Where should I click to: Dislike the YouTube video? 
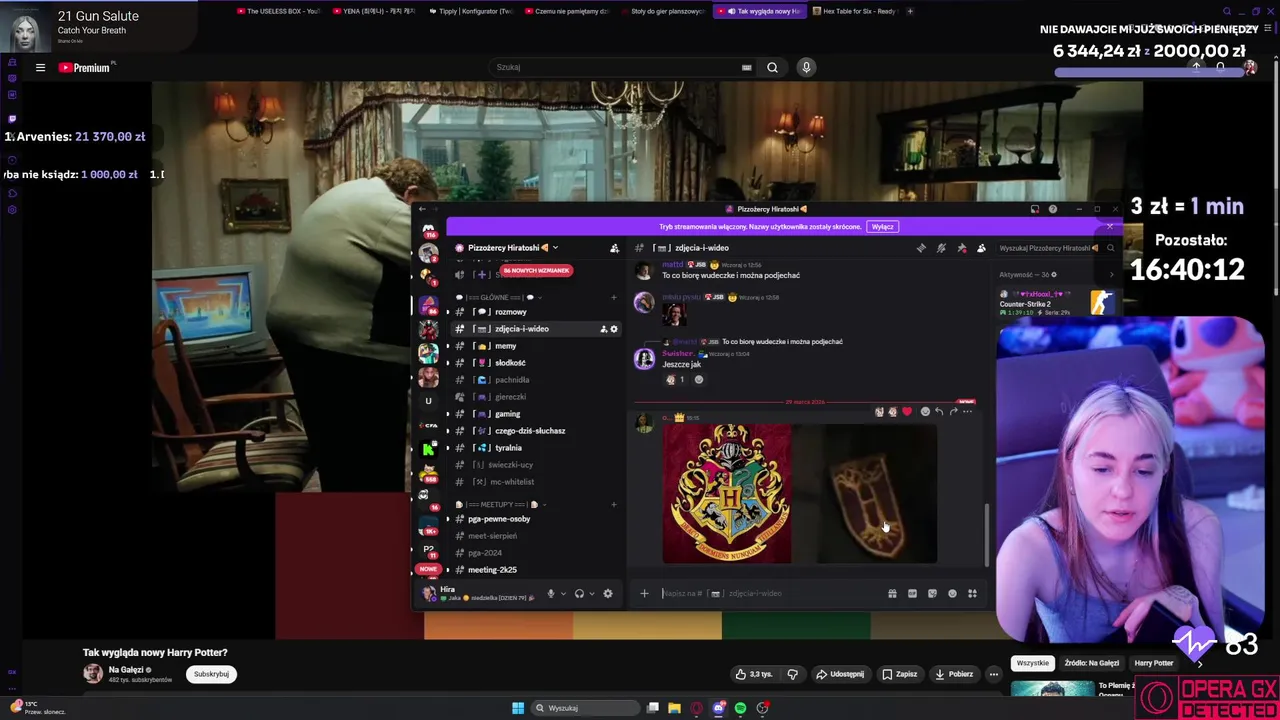click(793, 674)
